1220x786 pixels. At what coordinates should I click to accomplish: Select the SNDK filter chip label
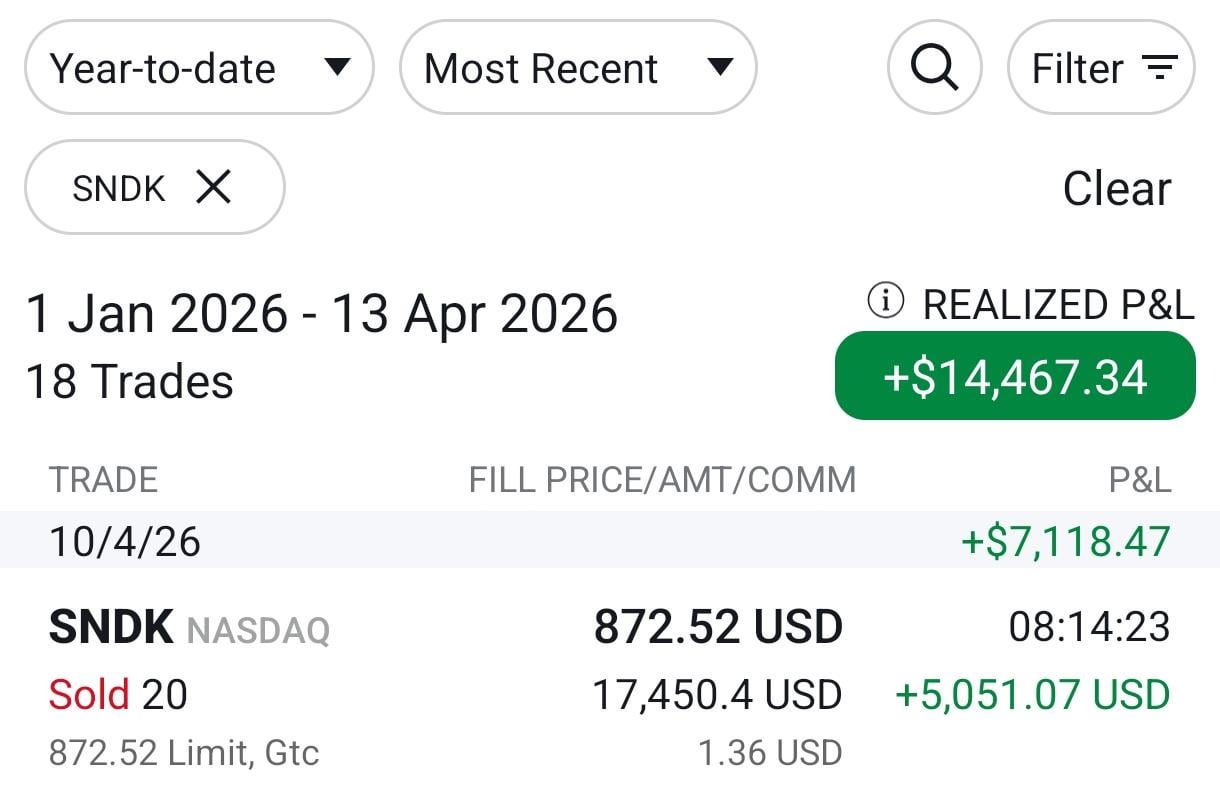click(118, 188)
